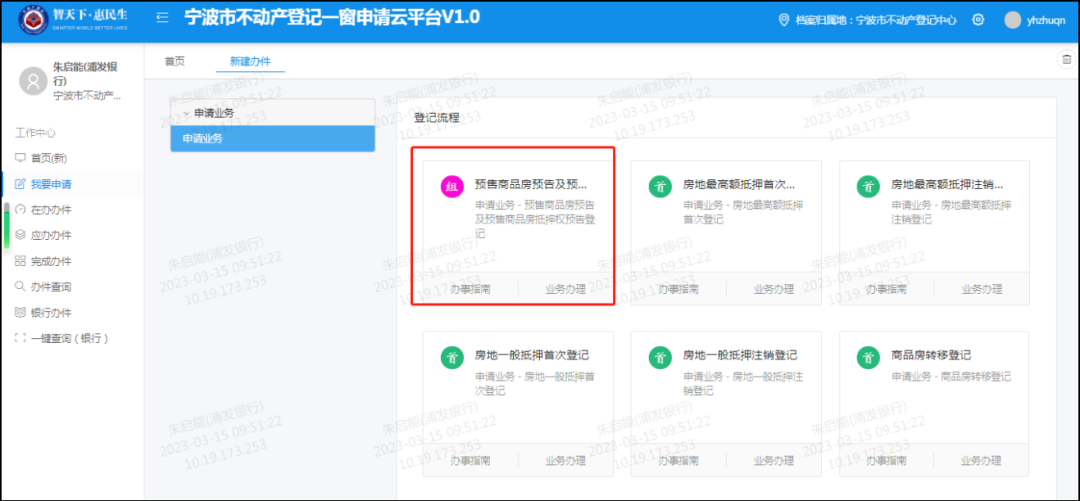Image resolution: width=1080 pixels, height=501 pixels.
Task: Click the location pin icon in header
Action: point(783,19)
